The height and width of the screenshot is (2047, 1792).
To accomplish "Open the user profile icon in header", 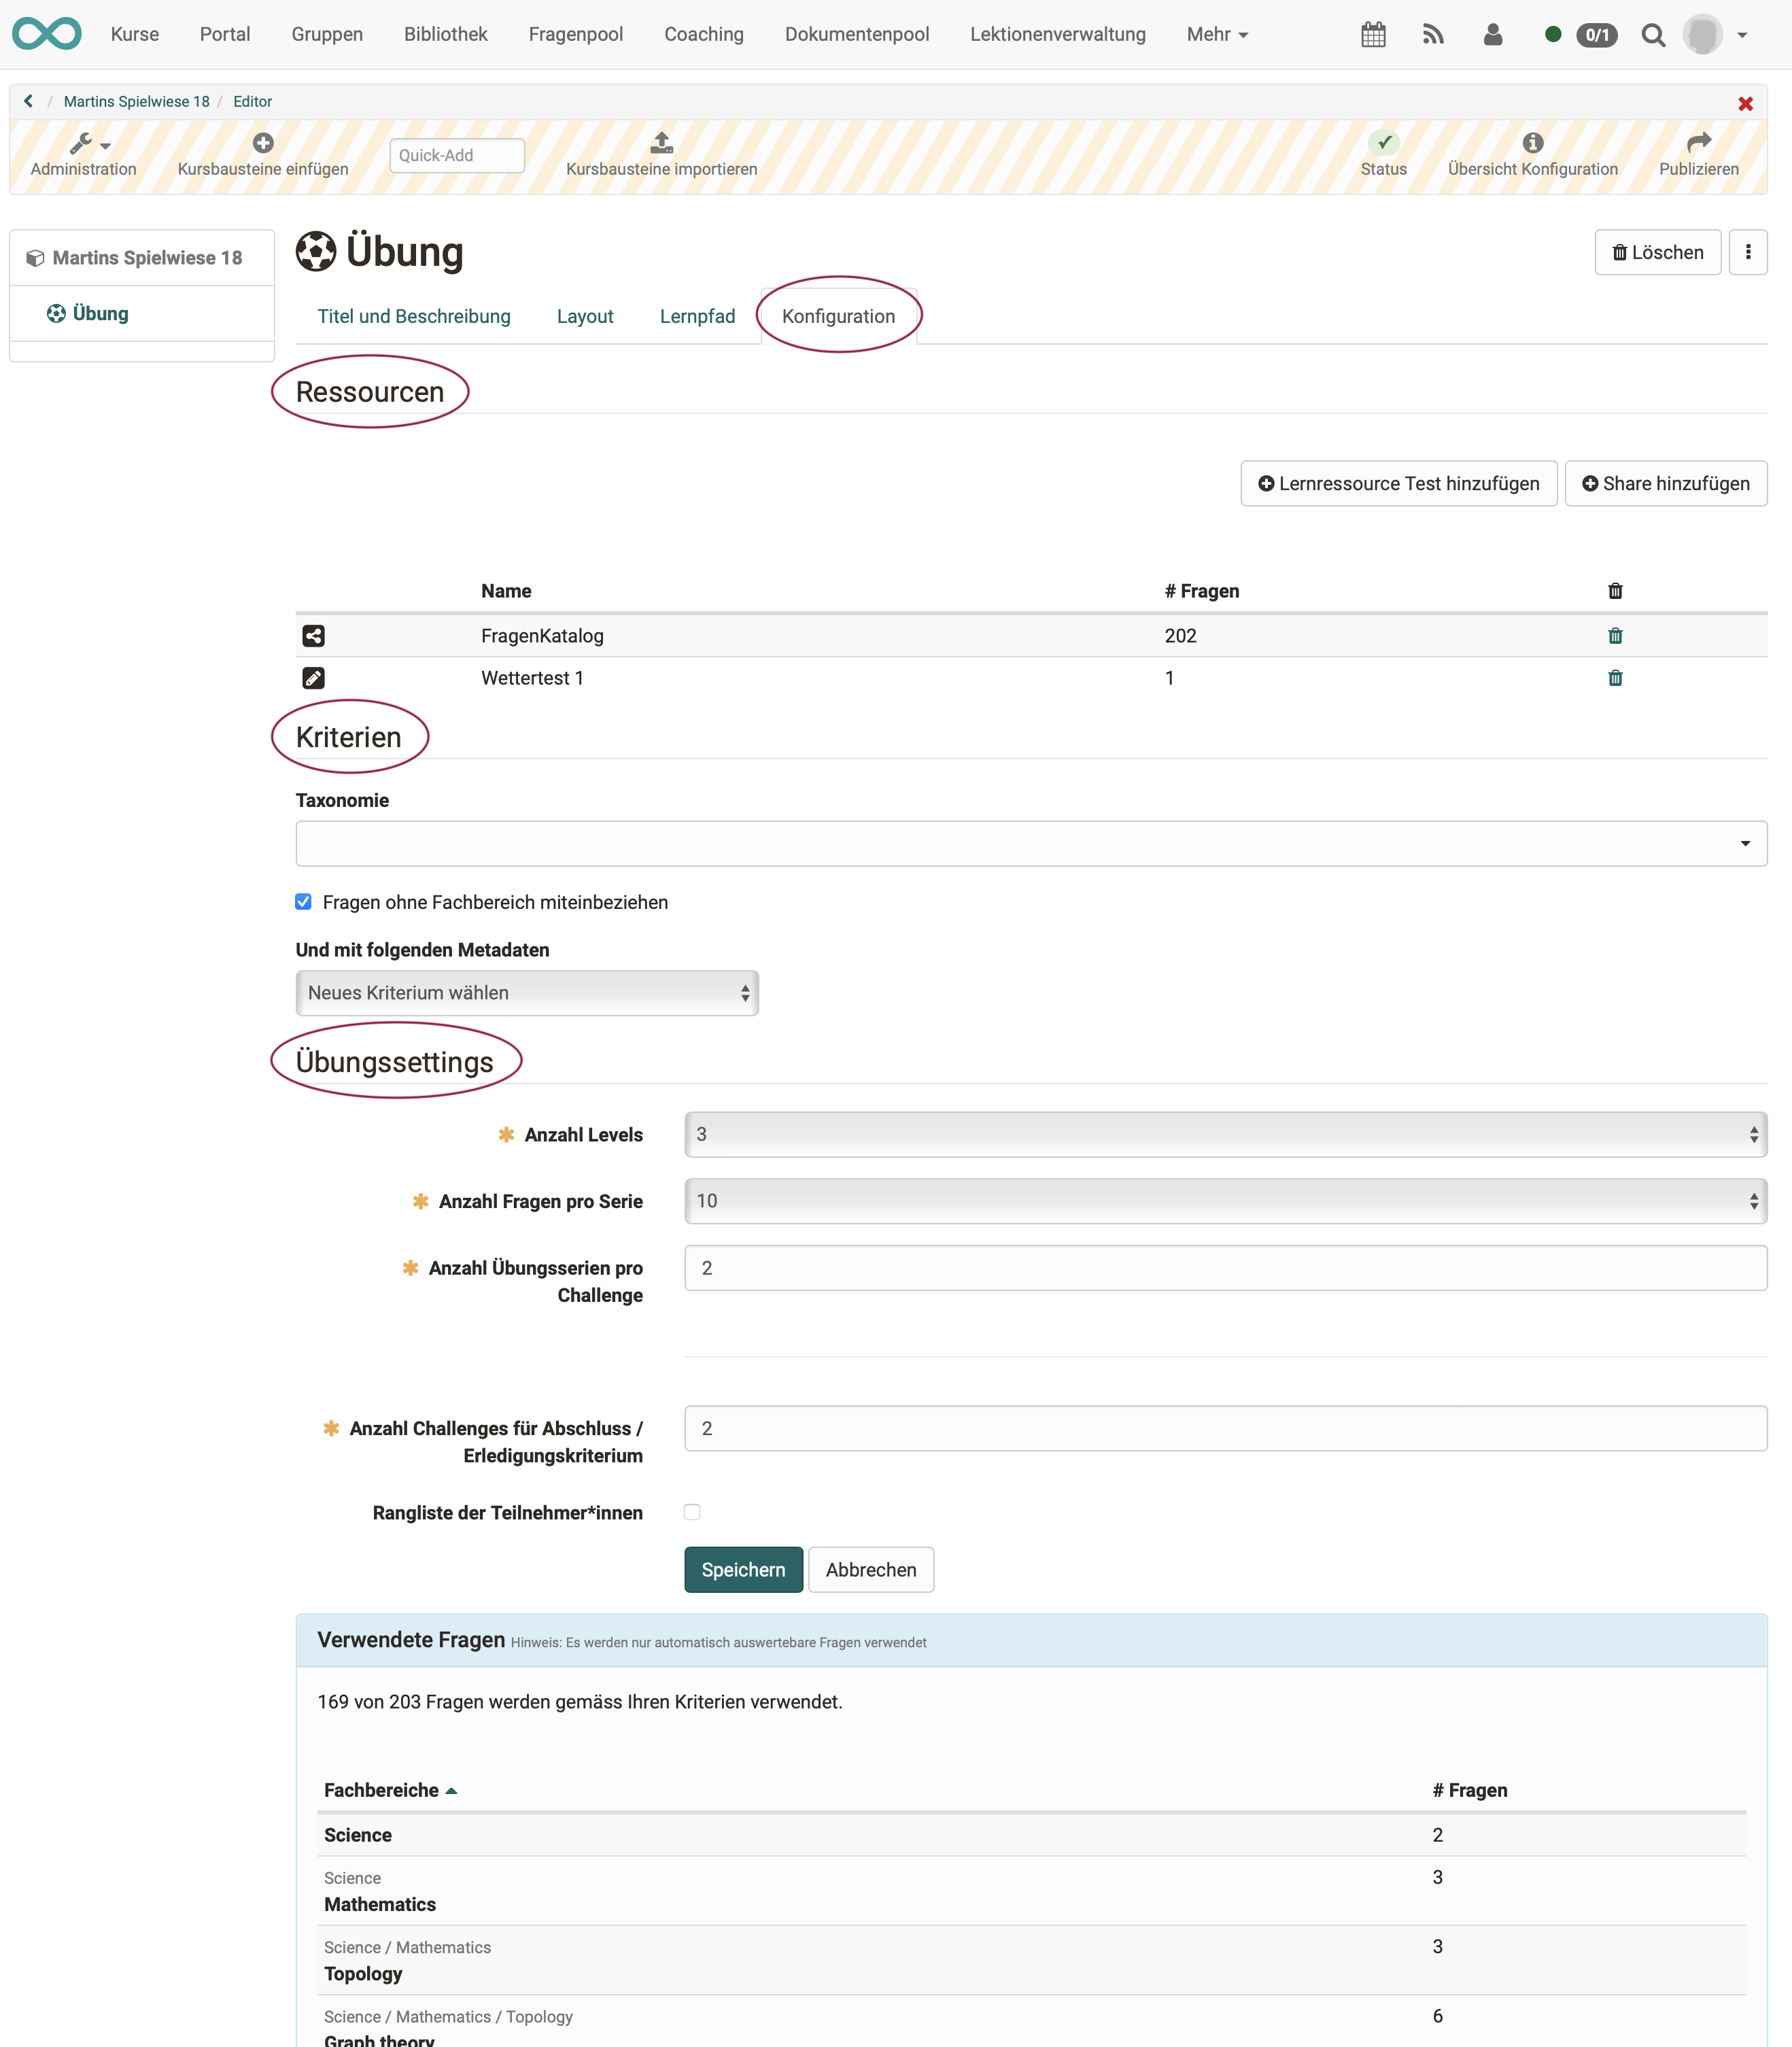I will 1493,35.
